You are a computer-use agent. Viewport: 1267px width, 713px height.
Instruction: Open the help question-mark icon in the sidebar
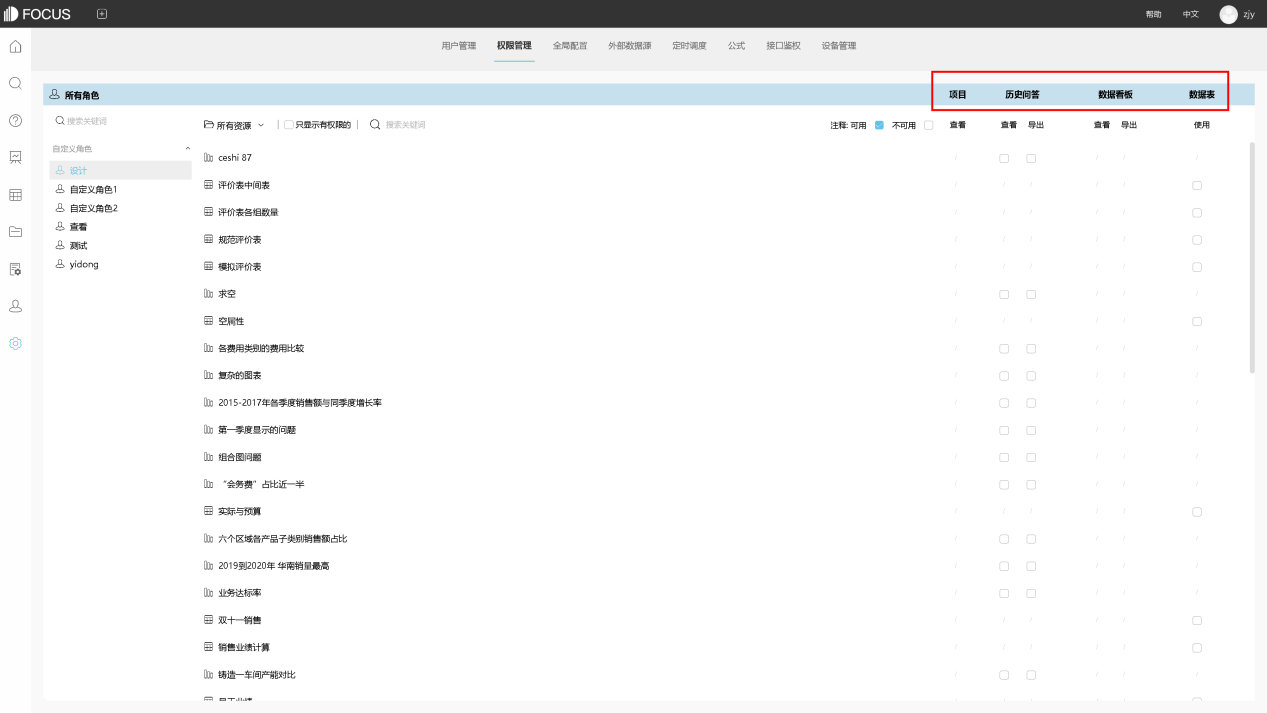point(14,120)
